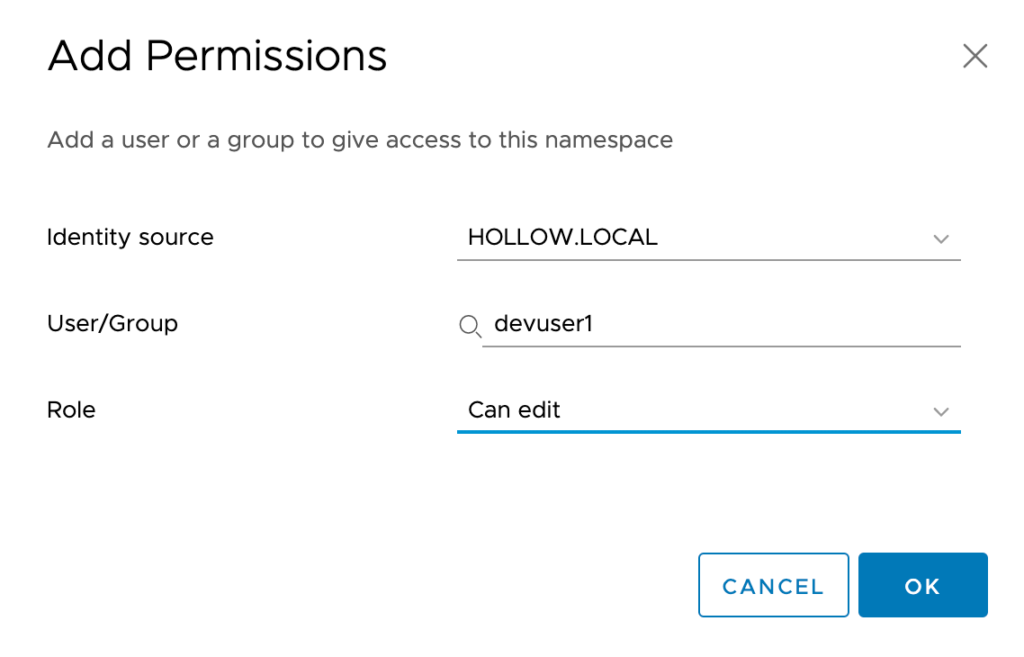Expand the Identity source chevron arrow

coord(940,239)
